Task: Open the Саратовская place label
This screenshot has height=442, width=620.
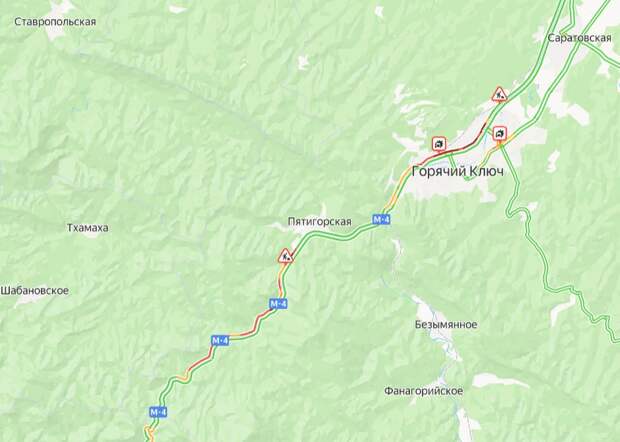Action: pyautogui.click(x=579, y=38)
